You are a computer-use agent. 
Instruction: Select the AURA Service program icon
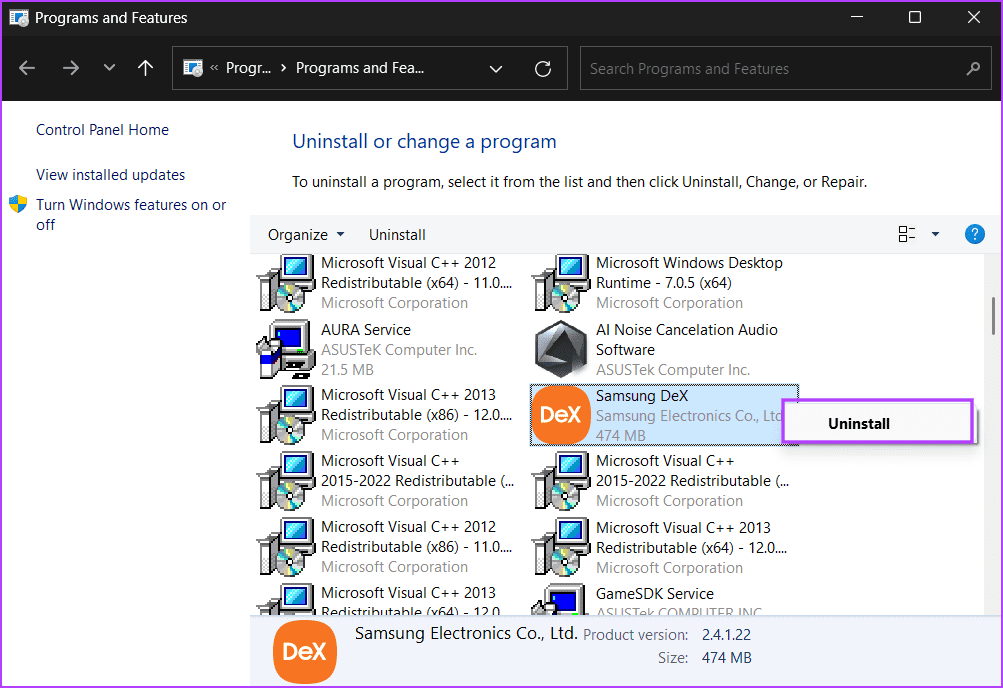click(286, 349)
